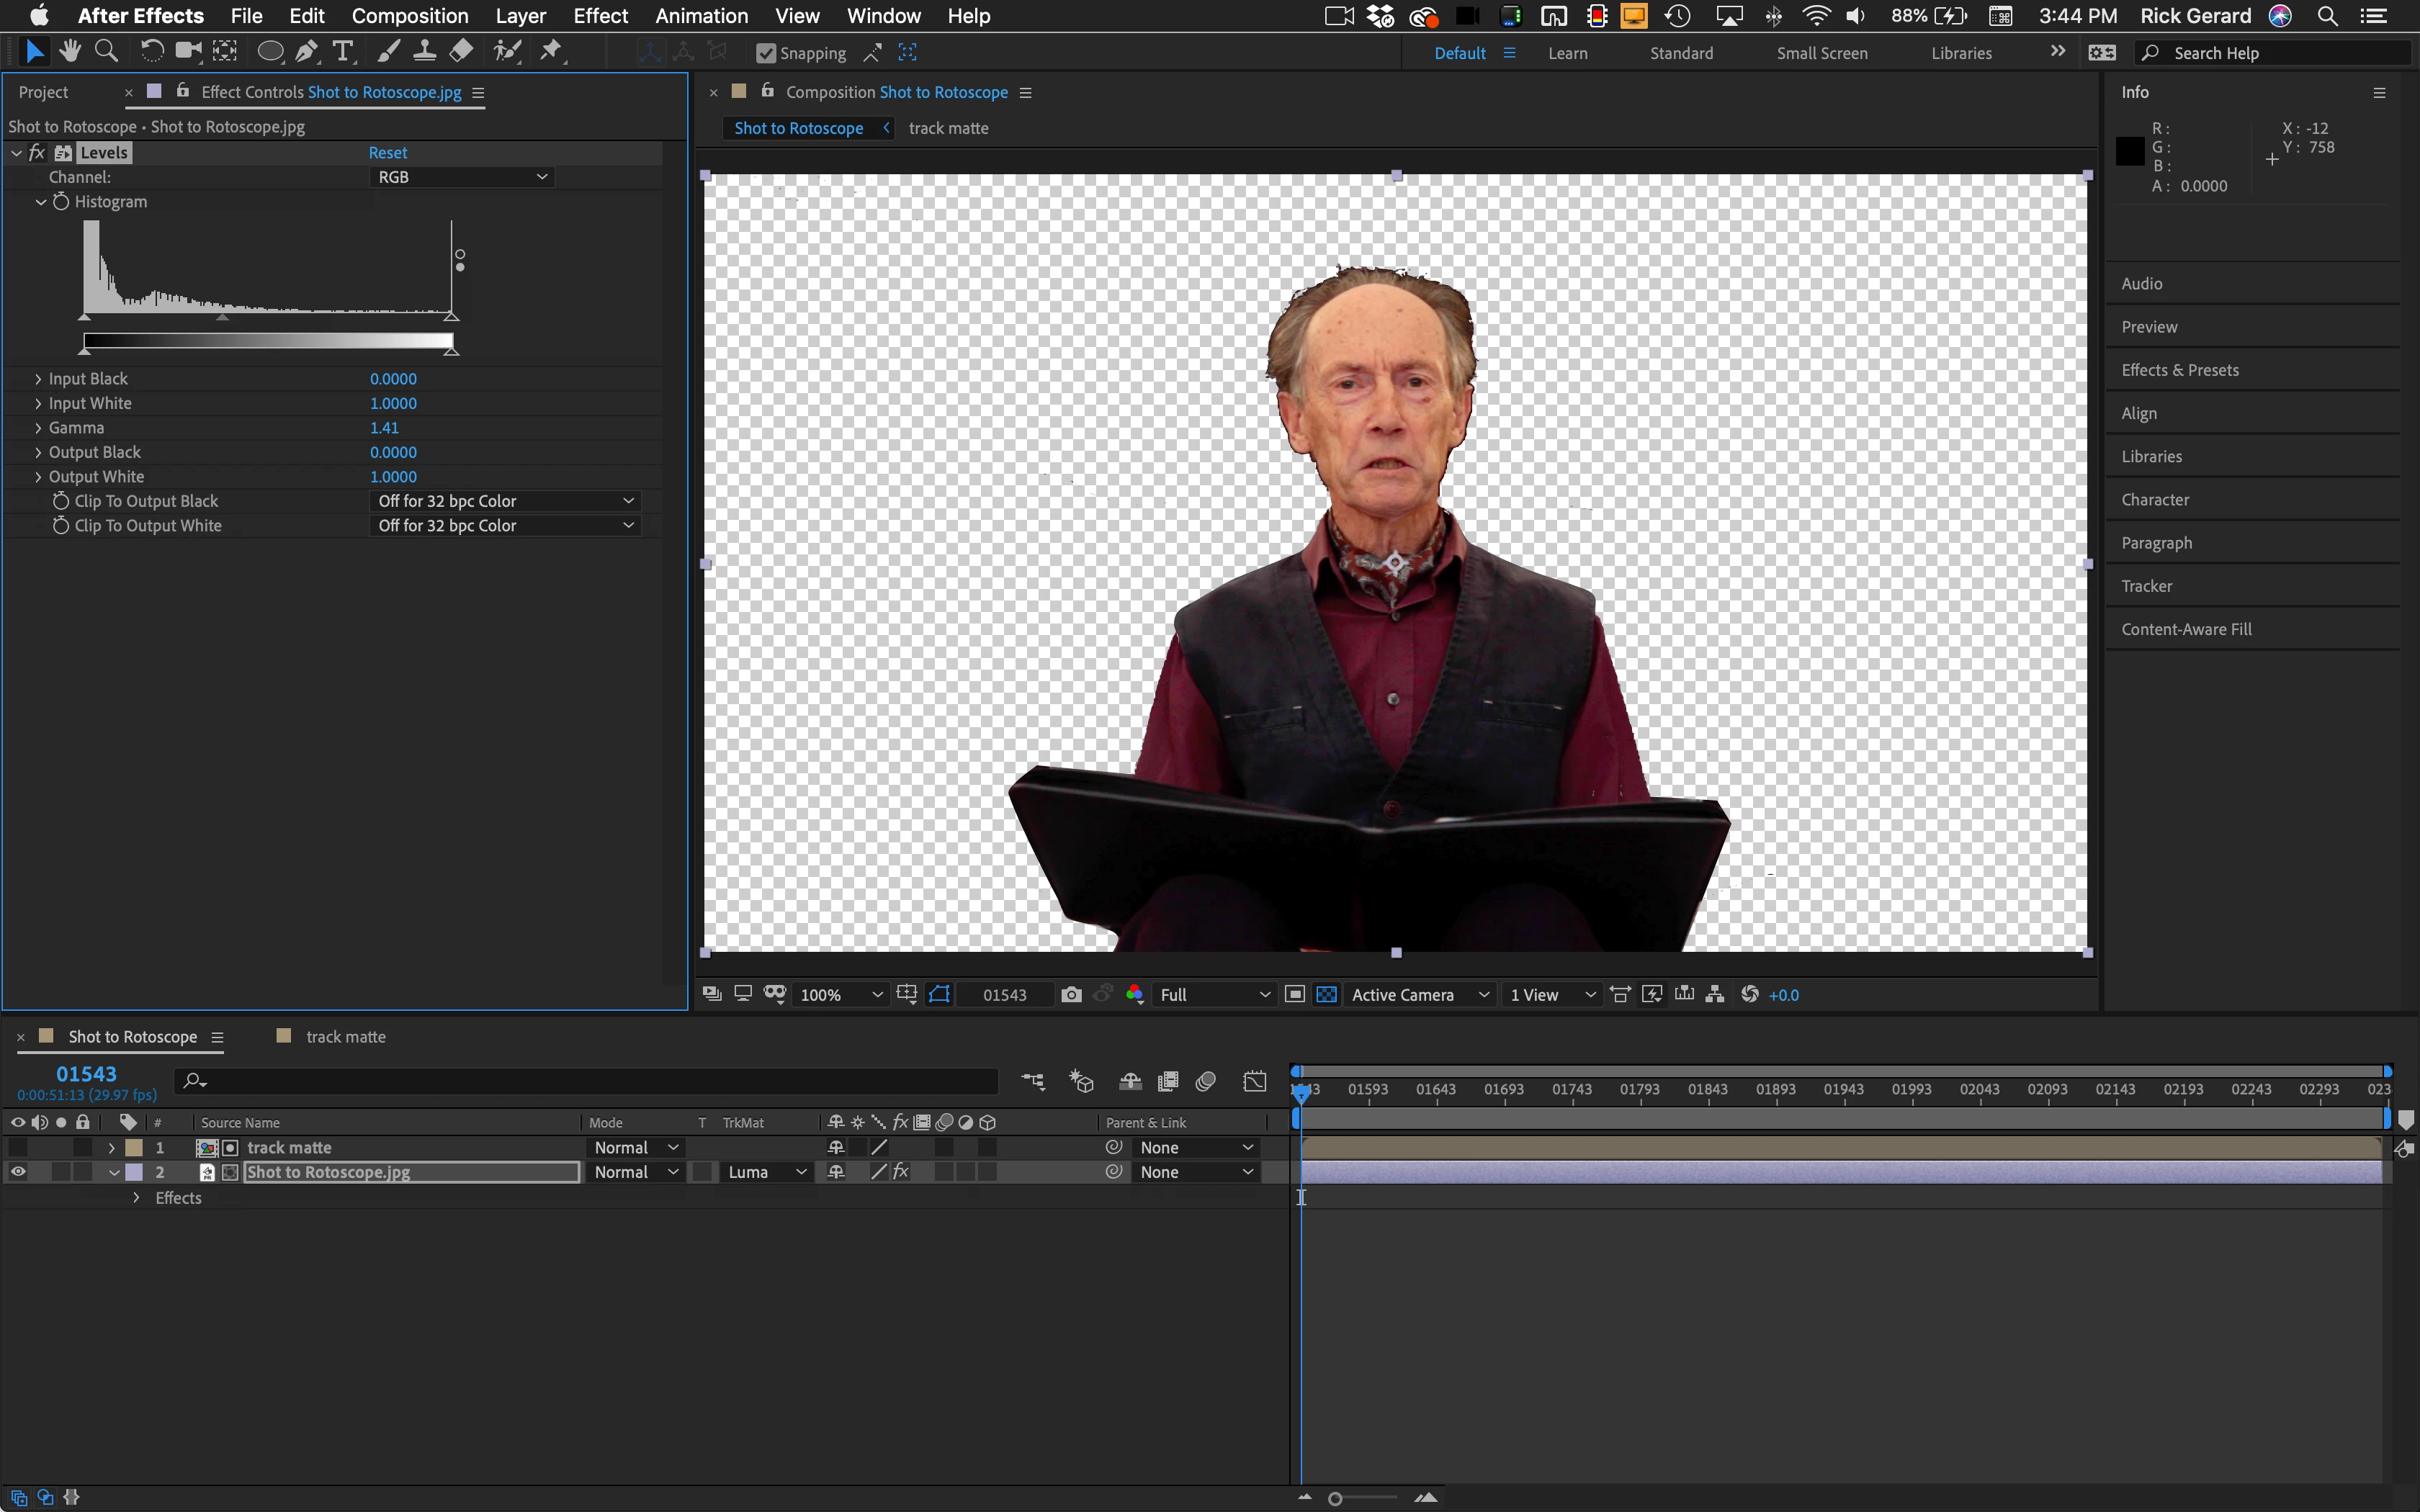Screen dimensions: 2420x1512
Task: Open the Effects & Presets panel
Action: point(2180,370)
